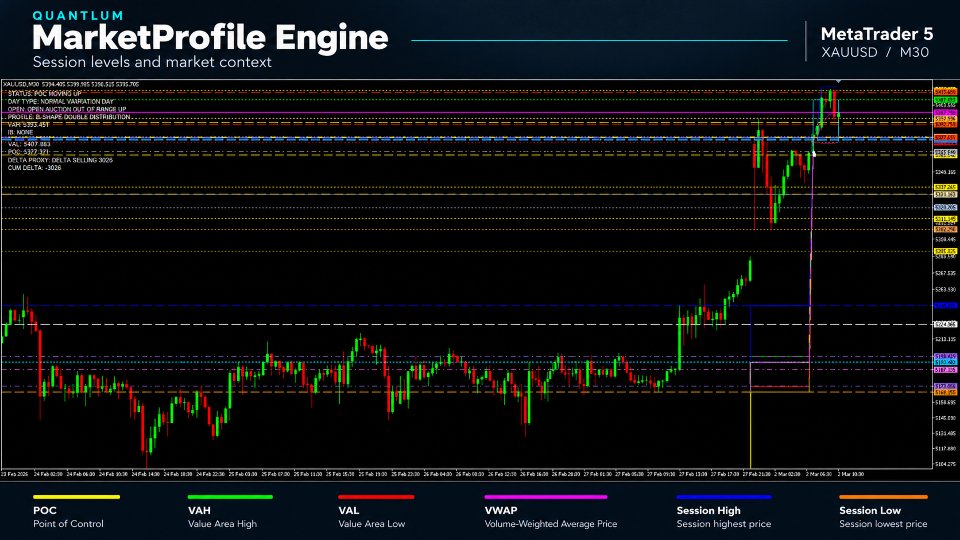Viewport: 960px width, 540px height.
Task: Click 'Value Area High' legend description
Action: [222, 524]
